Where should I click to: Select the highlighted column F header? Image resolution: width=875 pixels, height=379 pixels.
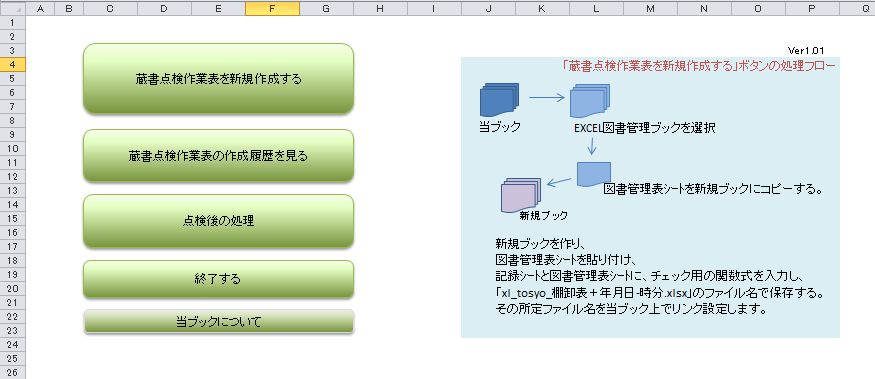coord(272,8)
